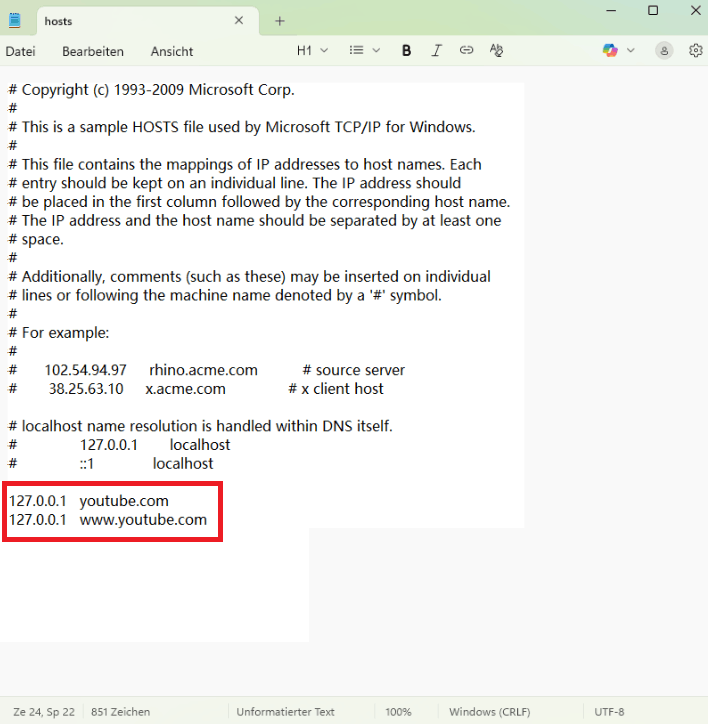Add a new tab with plus icon
The width and height of the screenshot is (708, 724).
click(x=280, y=20)
